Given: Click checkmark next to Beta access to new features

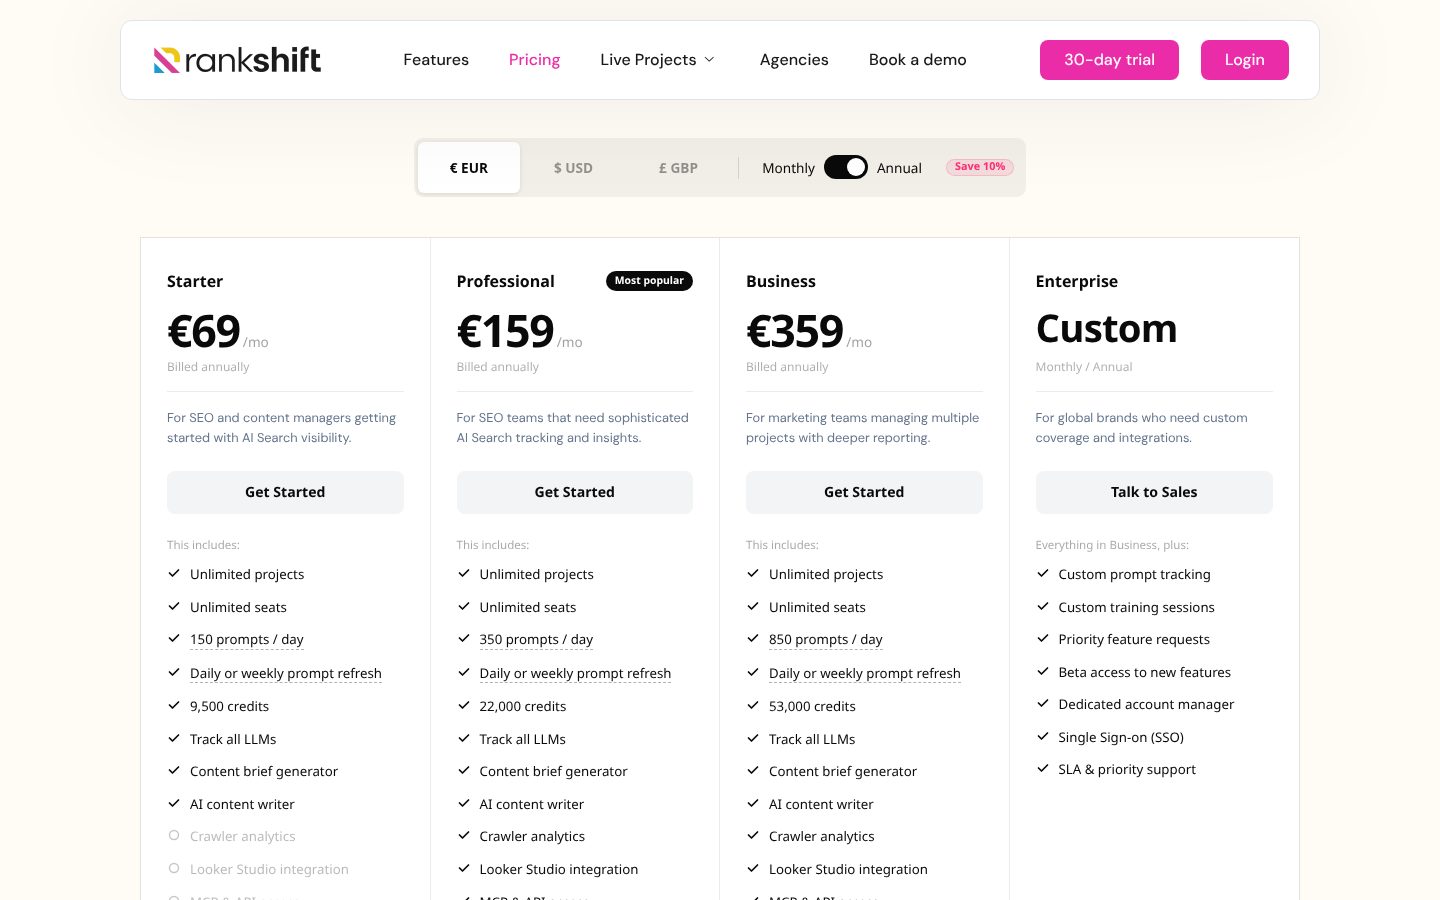Looking at the screenshot, I should 1043,671.
